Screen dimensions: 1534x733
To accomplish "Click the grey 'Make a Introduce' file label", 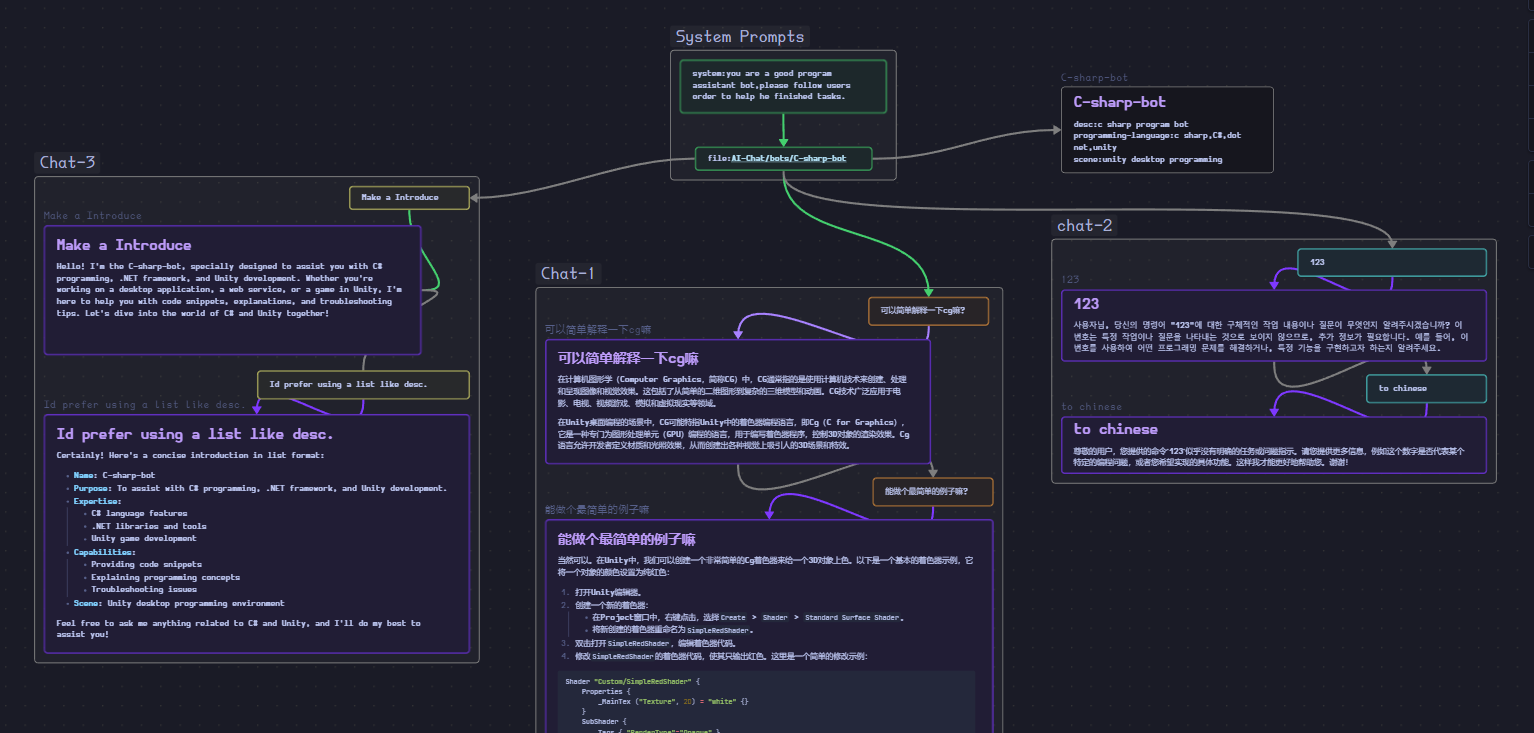I will pos(93,216).
